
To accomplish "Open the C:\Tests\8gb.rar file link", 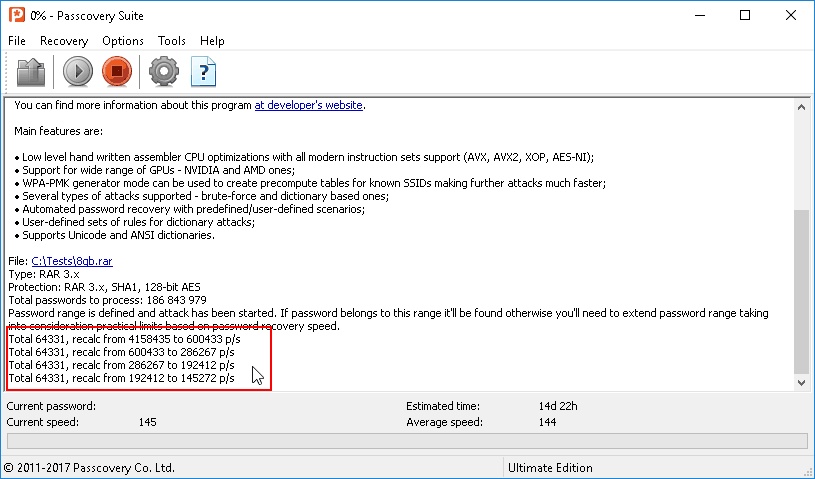I will click(72, 261).
